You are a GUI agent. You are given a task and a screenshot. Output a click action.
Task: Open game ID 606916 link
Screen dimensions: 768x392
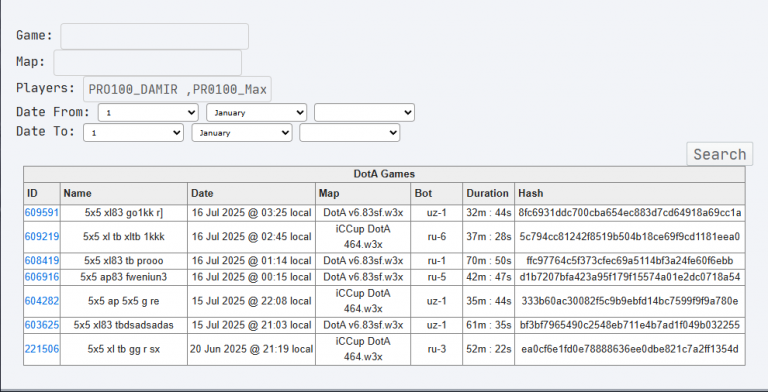tap(42, 277)
